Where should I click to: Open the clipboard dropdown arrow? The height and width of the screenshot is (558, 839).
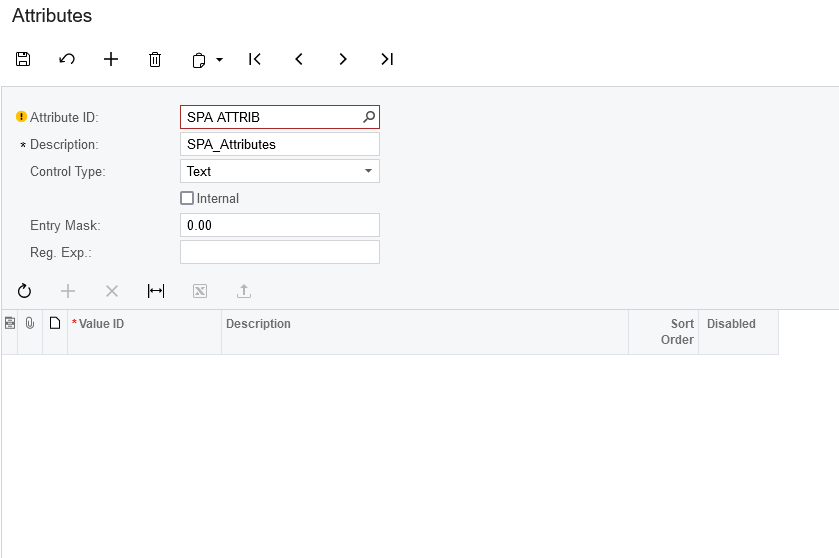[x=220, y=60]
